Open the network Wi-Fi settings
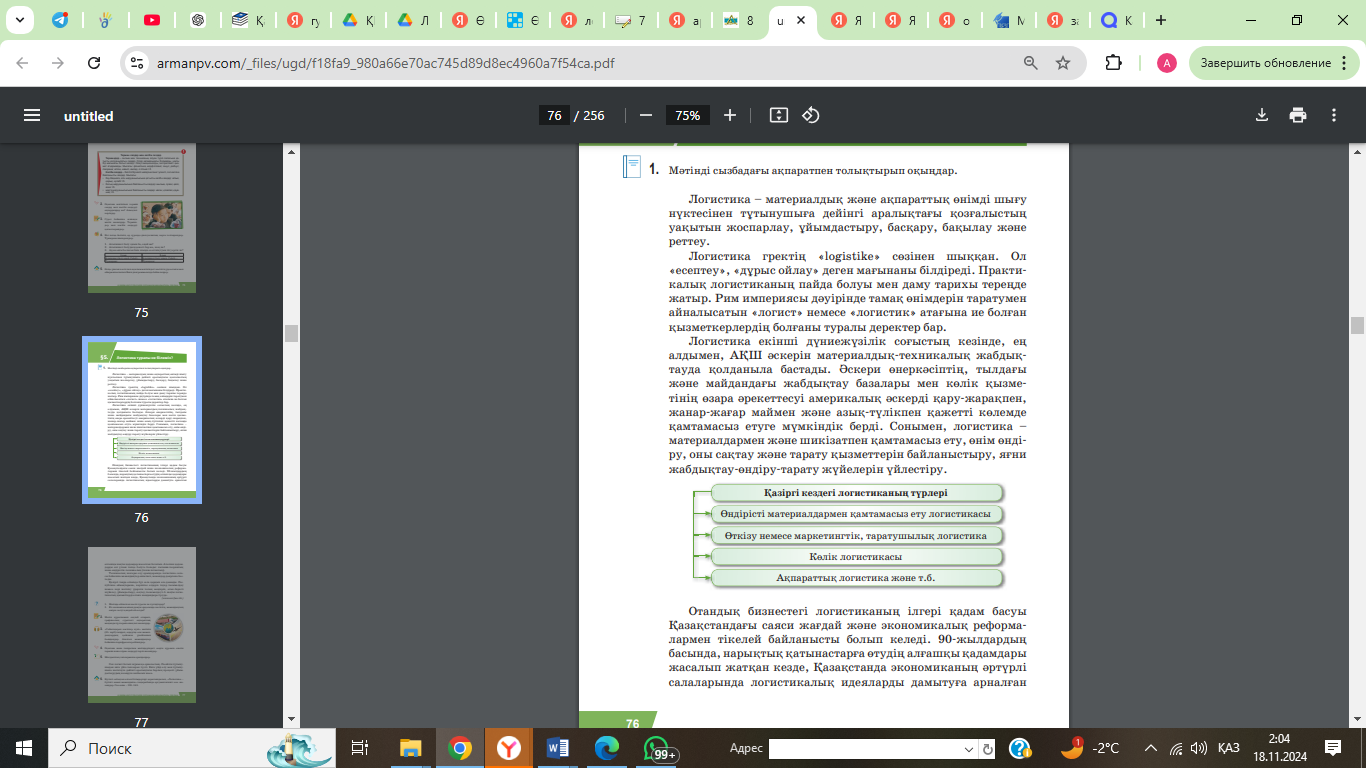Viewport: 1366px width, 768px height. pos(1175,748)
